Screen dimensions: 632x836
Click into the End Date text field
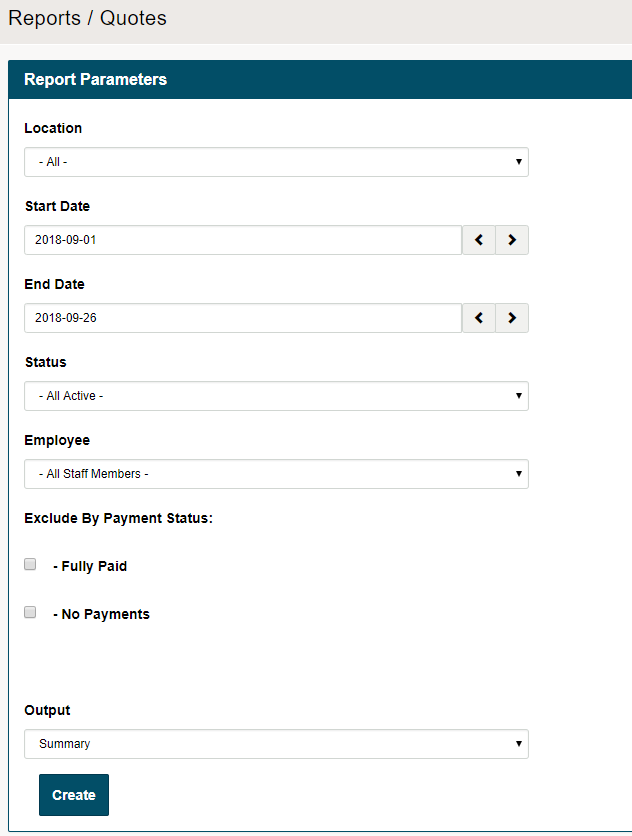pyautogui.click(x=242, y=318)
